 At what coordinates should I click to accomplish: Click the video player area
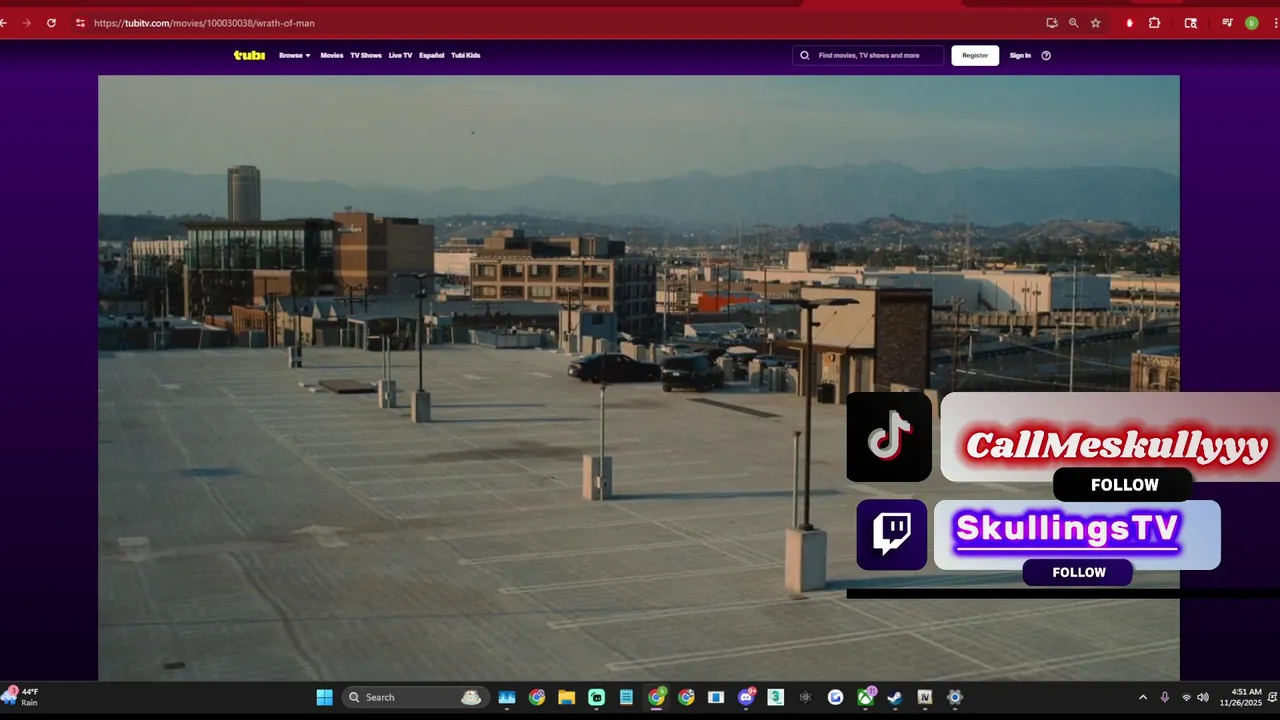pyautogui.click(x=639, y=378)
